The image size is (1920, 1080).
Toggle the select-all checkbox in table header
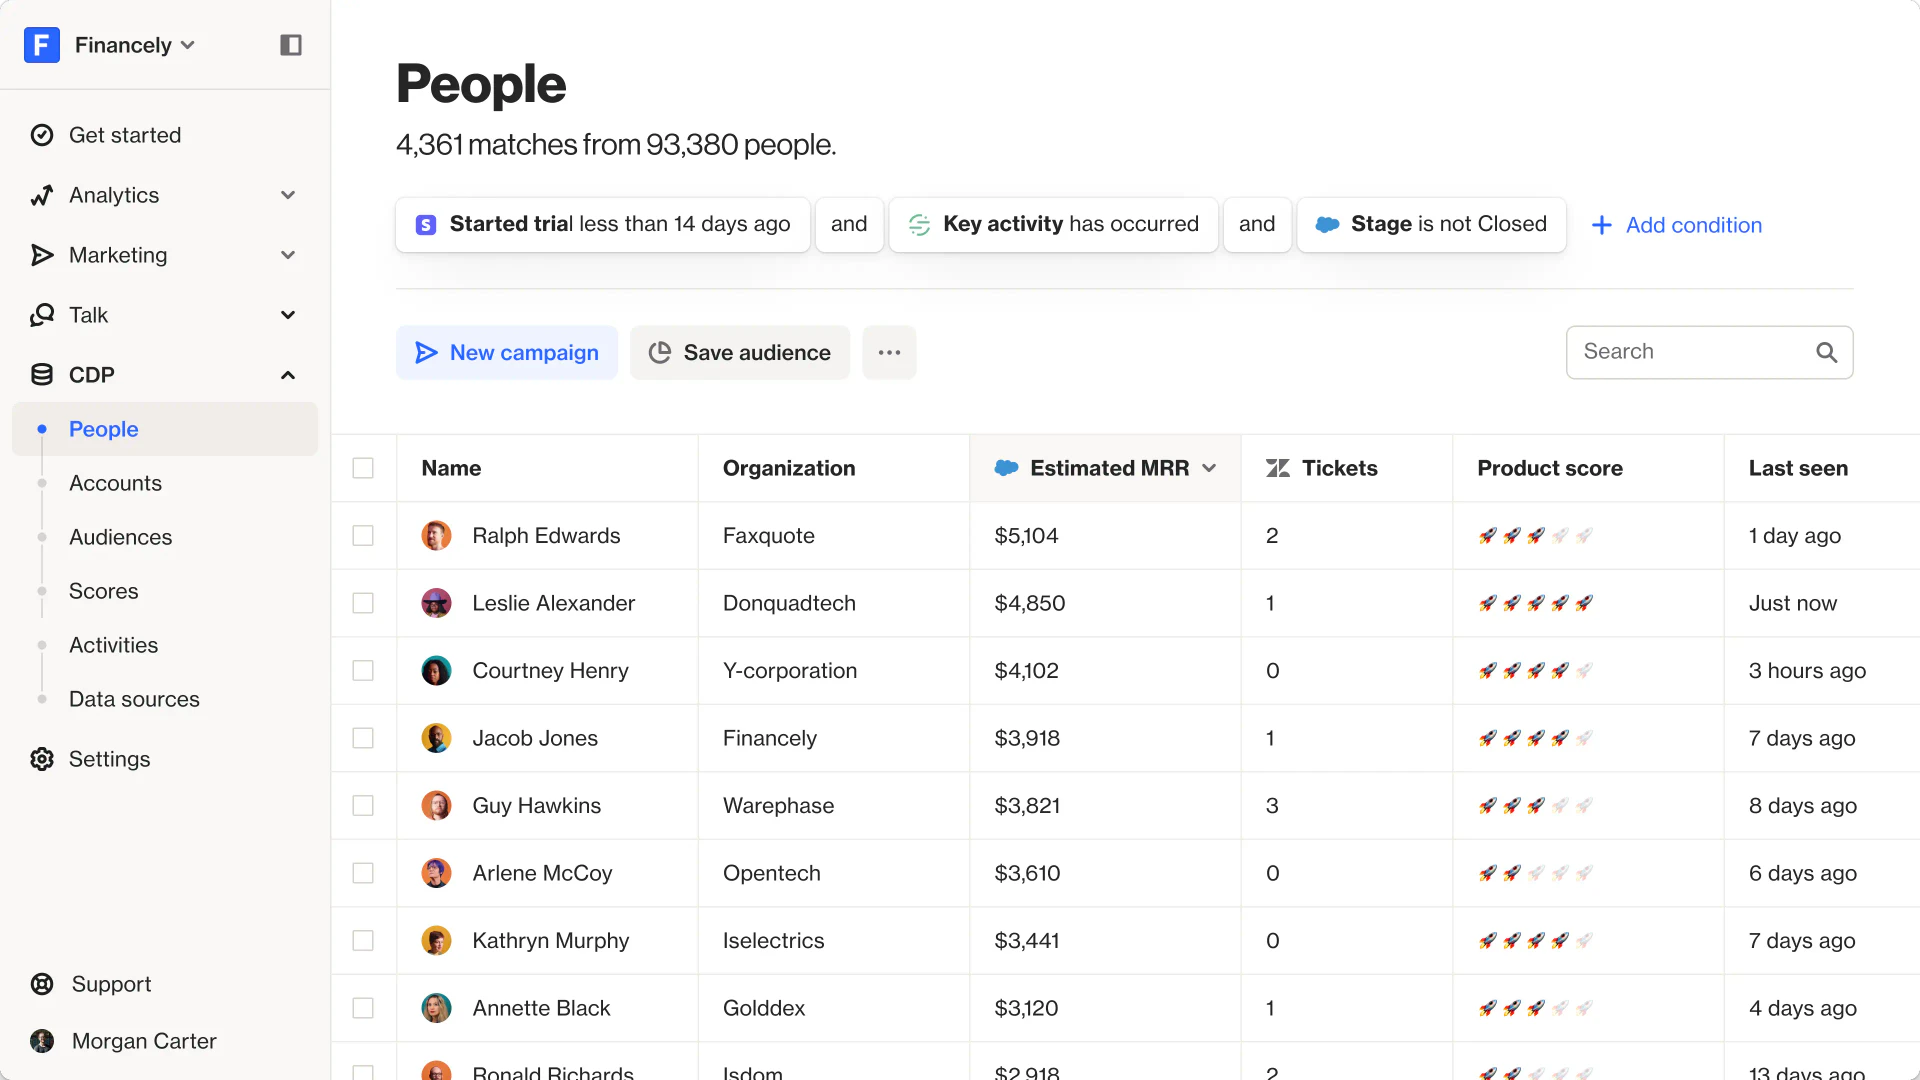coord(363,468)
